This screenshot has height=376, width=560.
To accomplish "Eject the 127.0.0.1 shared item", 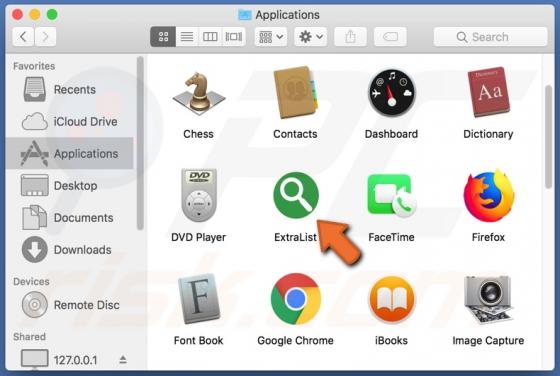I will [123, 360].
